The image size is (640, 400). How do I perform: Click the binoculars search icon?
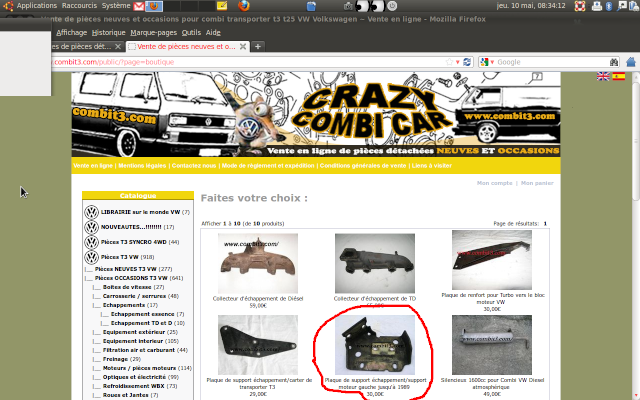[614, 62]
